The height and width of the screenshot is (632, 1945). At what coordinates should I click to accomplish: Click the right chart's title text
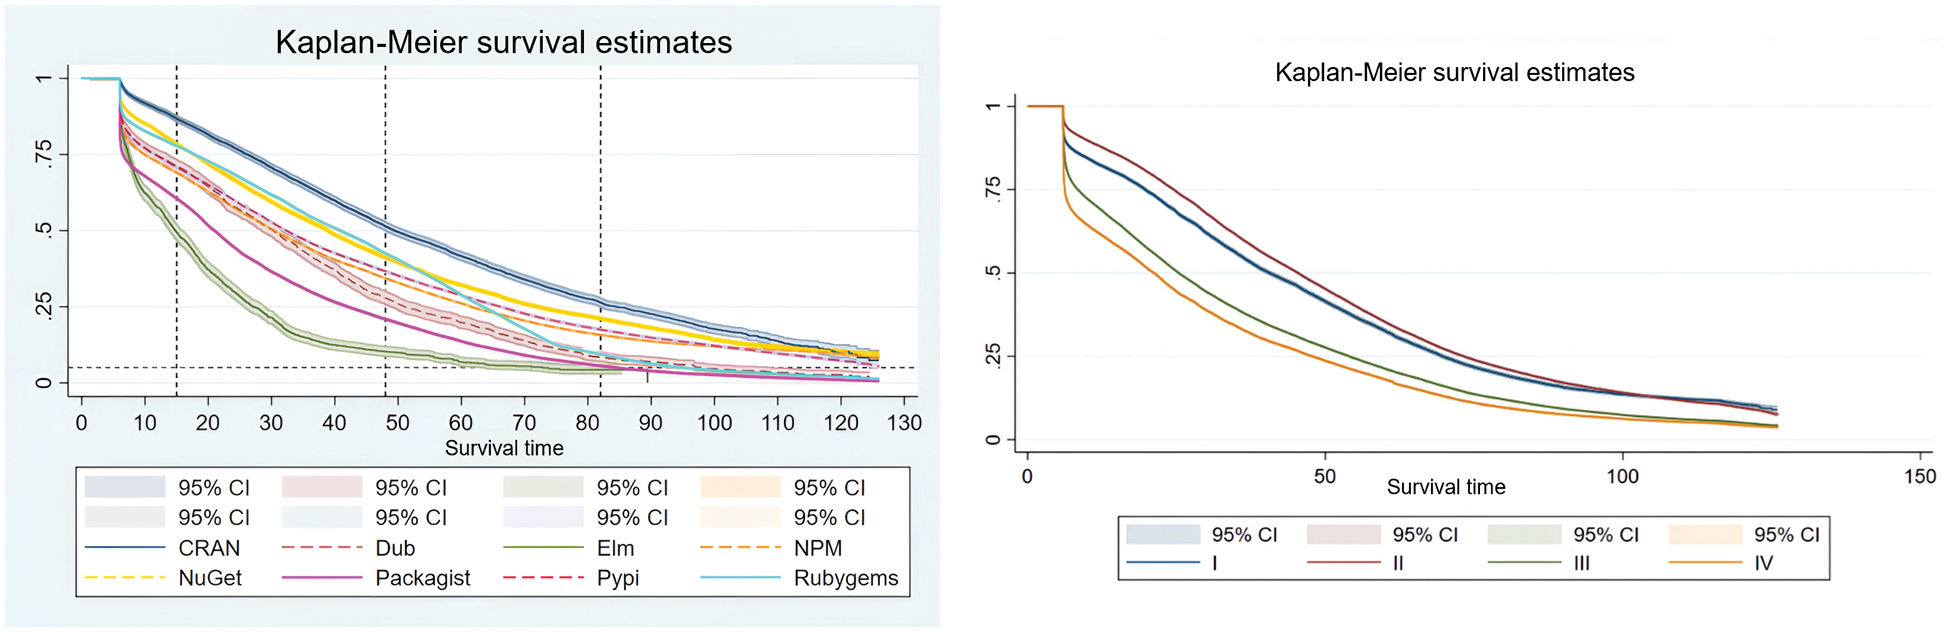point(1454,72)
